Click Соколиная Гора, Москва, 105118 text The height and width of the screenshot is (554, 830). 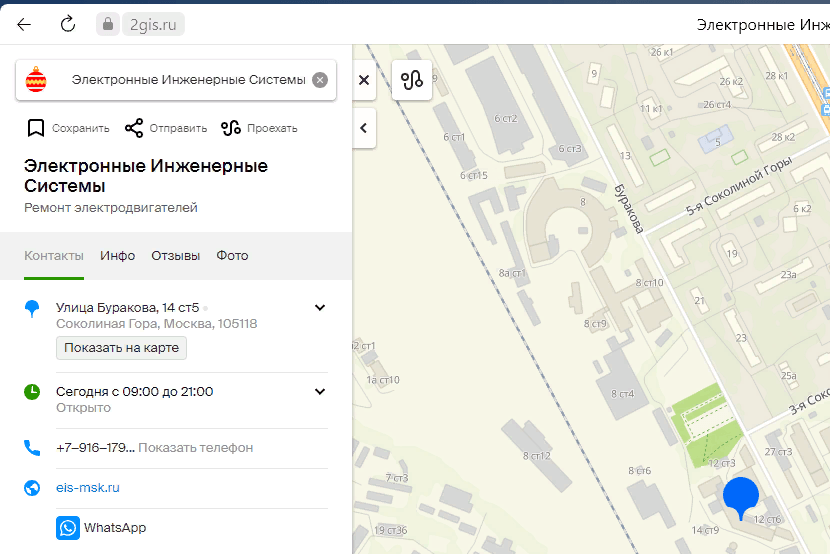(157, 323)
